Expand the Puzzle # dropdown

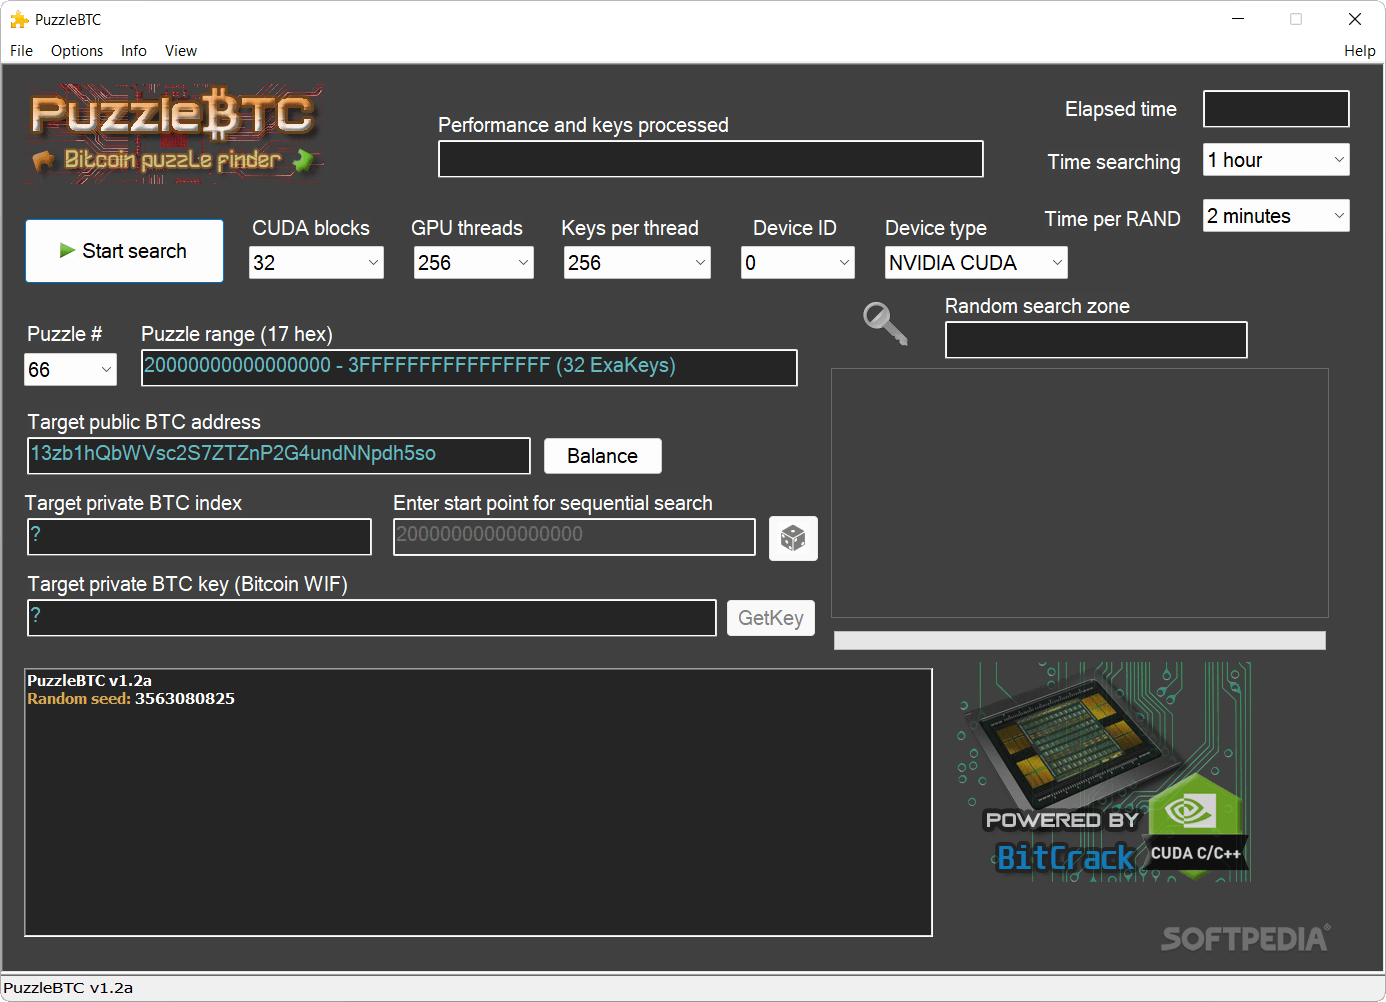(x=70, y=370)
